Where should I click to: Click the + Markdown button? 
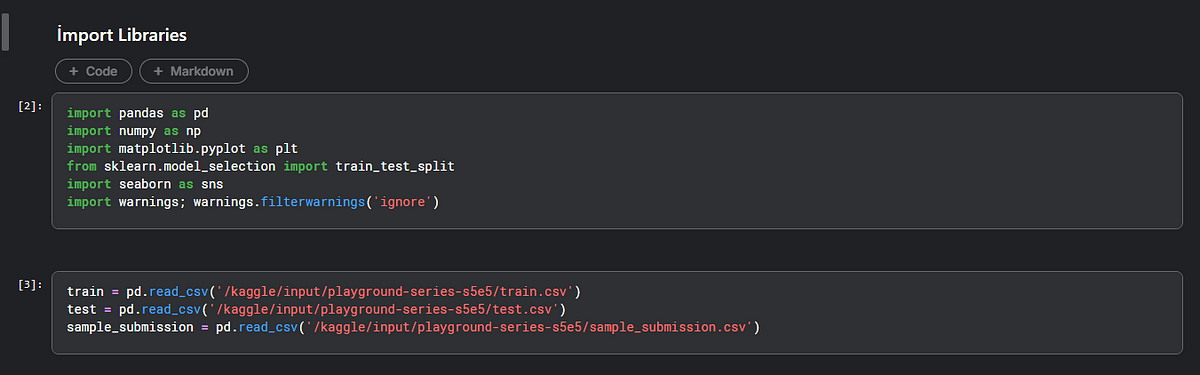tap(194, 71)
